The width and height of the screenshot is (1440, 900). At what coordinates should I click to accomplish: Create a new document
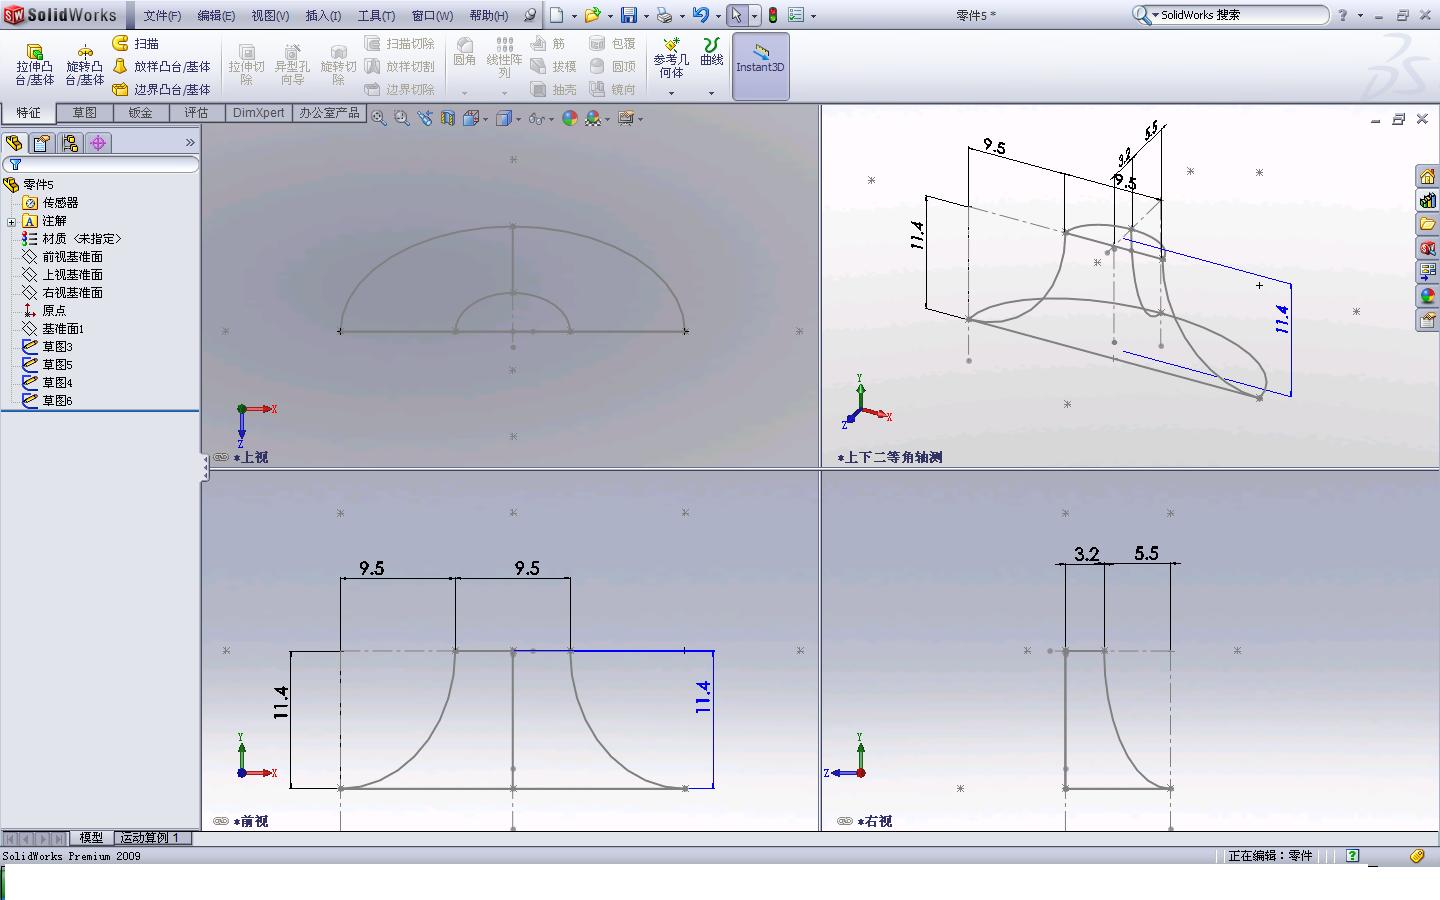pyautogui.click(x=556, y=15)
